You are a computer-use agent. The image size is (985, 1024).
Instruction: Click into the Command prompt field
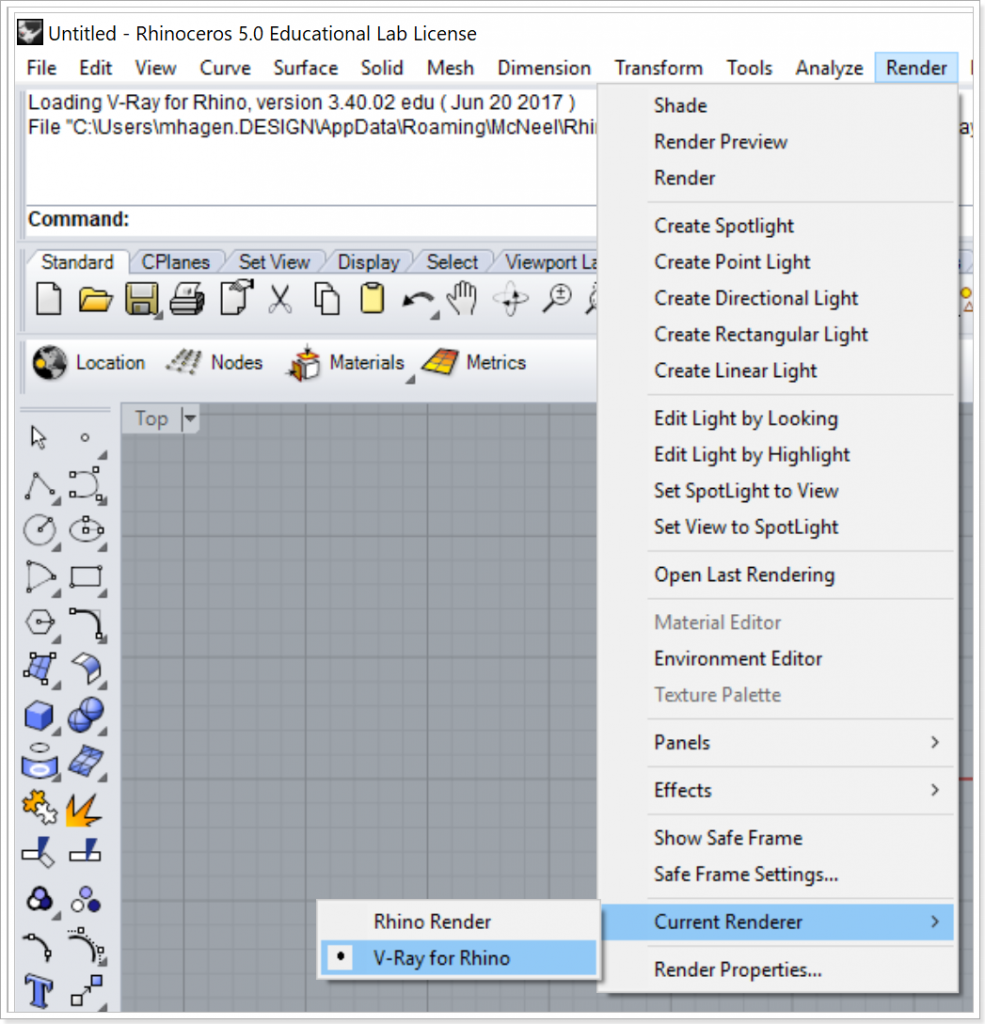(x=311, y=219)
